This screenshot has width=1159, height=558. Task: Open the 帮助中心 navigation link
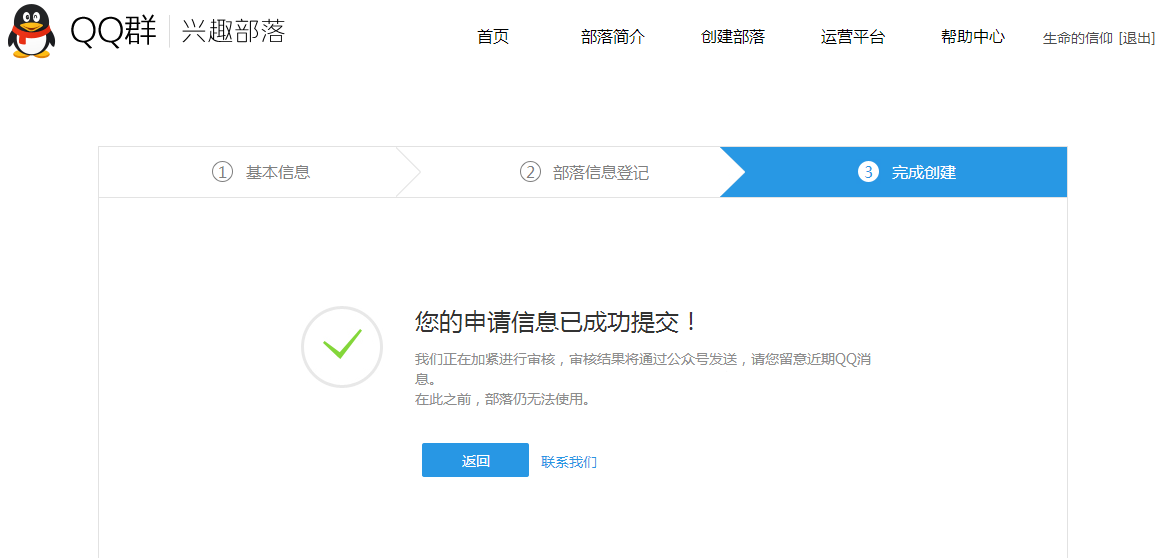[x=973, y=37]
